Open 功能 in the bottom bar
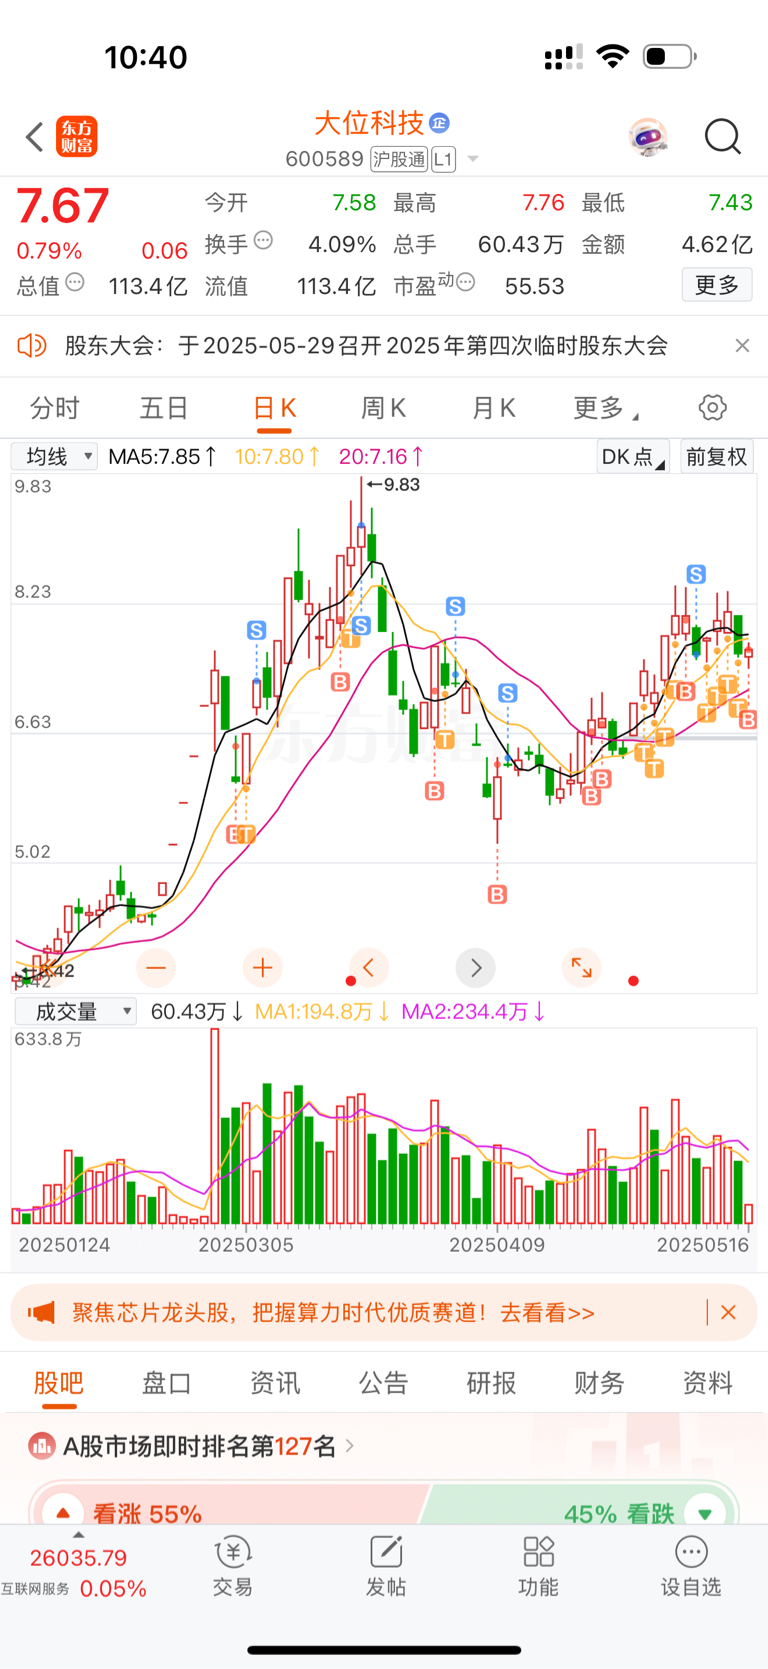The height and width of the screenshot is (1669, 768). [538, 1567]
